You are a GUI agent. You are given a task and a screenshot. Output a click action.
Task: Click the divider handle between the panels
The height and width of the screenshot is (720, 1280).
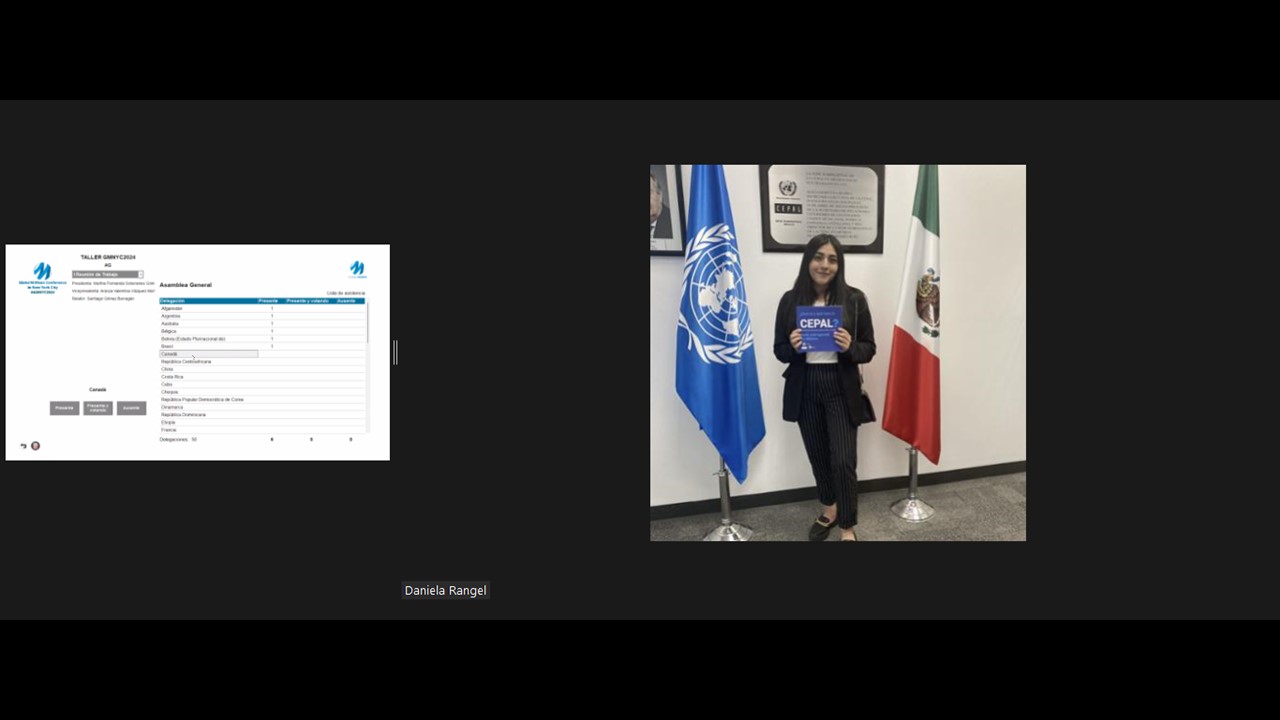click(395, 352)
